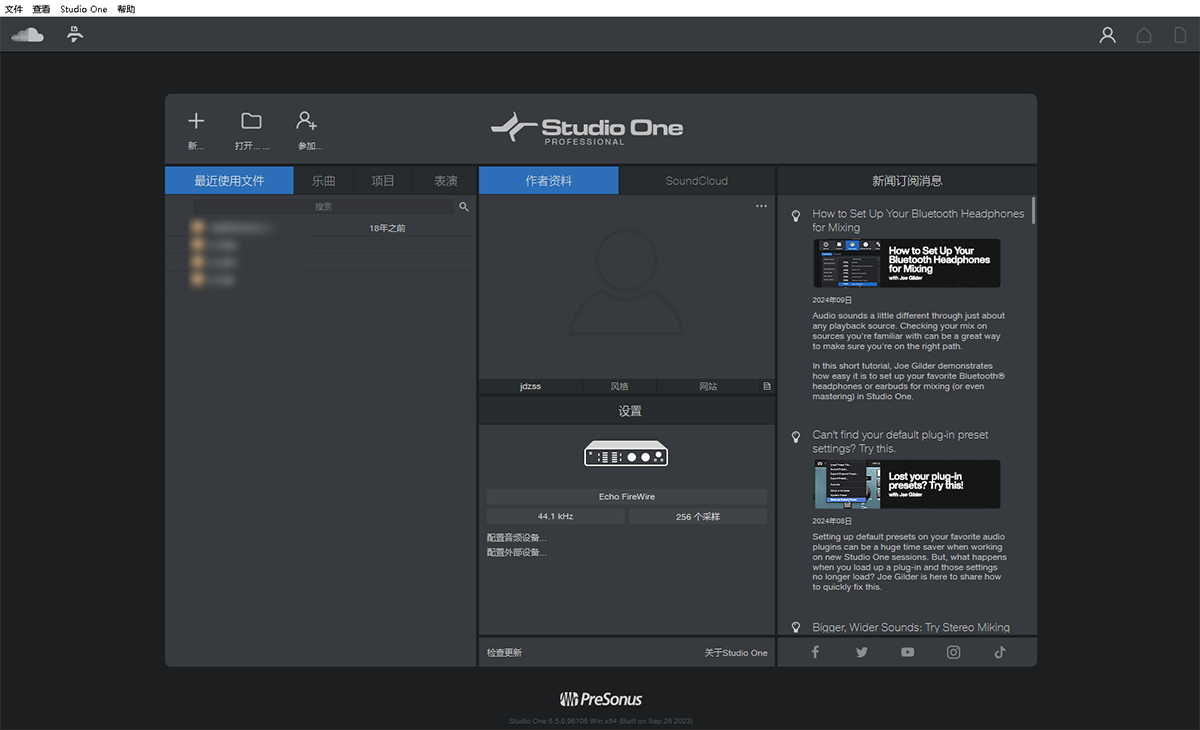Viewport: 1200px width, 730px height.
Task: Click lightbulb icon beside Bluetooth Headphones article
Action: click(x=796, y=215)
